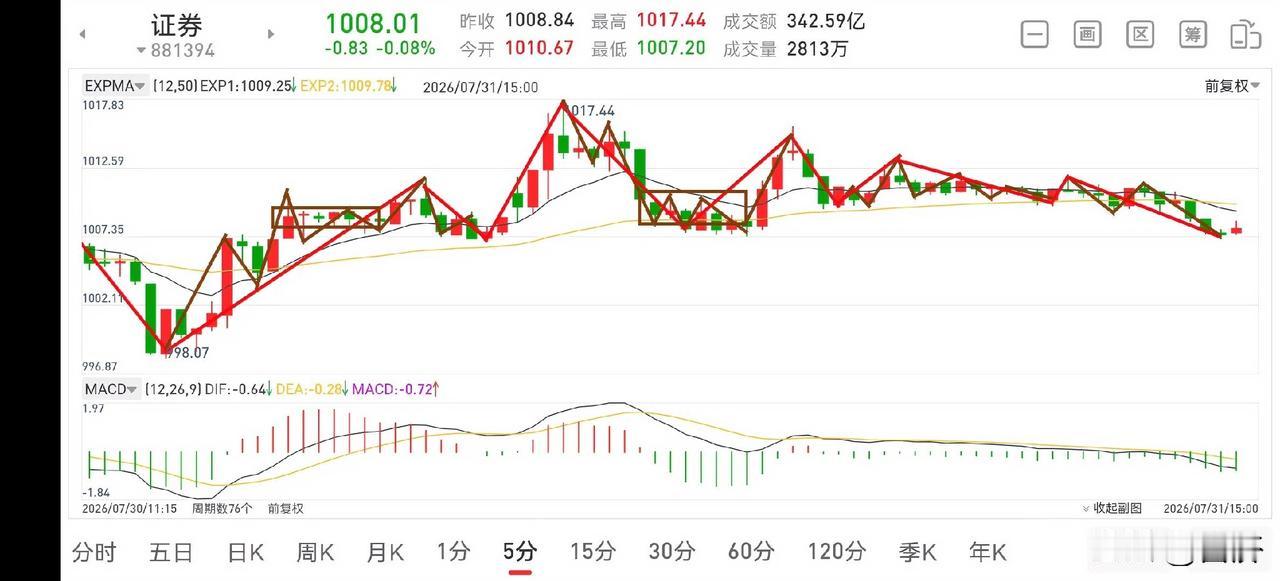This screenshot has height=581, width=1280.
Task: Go to next stock with right arrow
Action: [270, 34]
